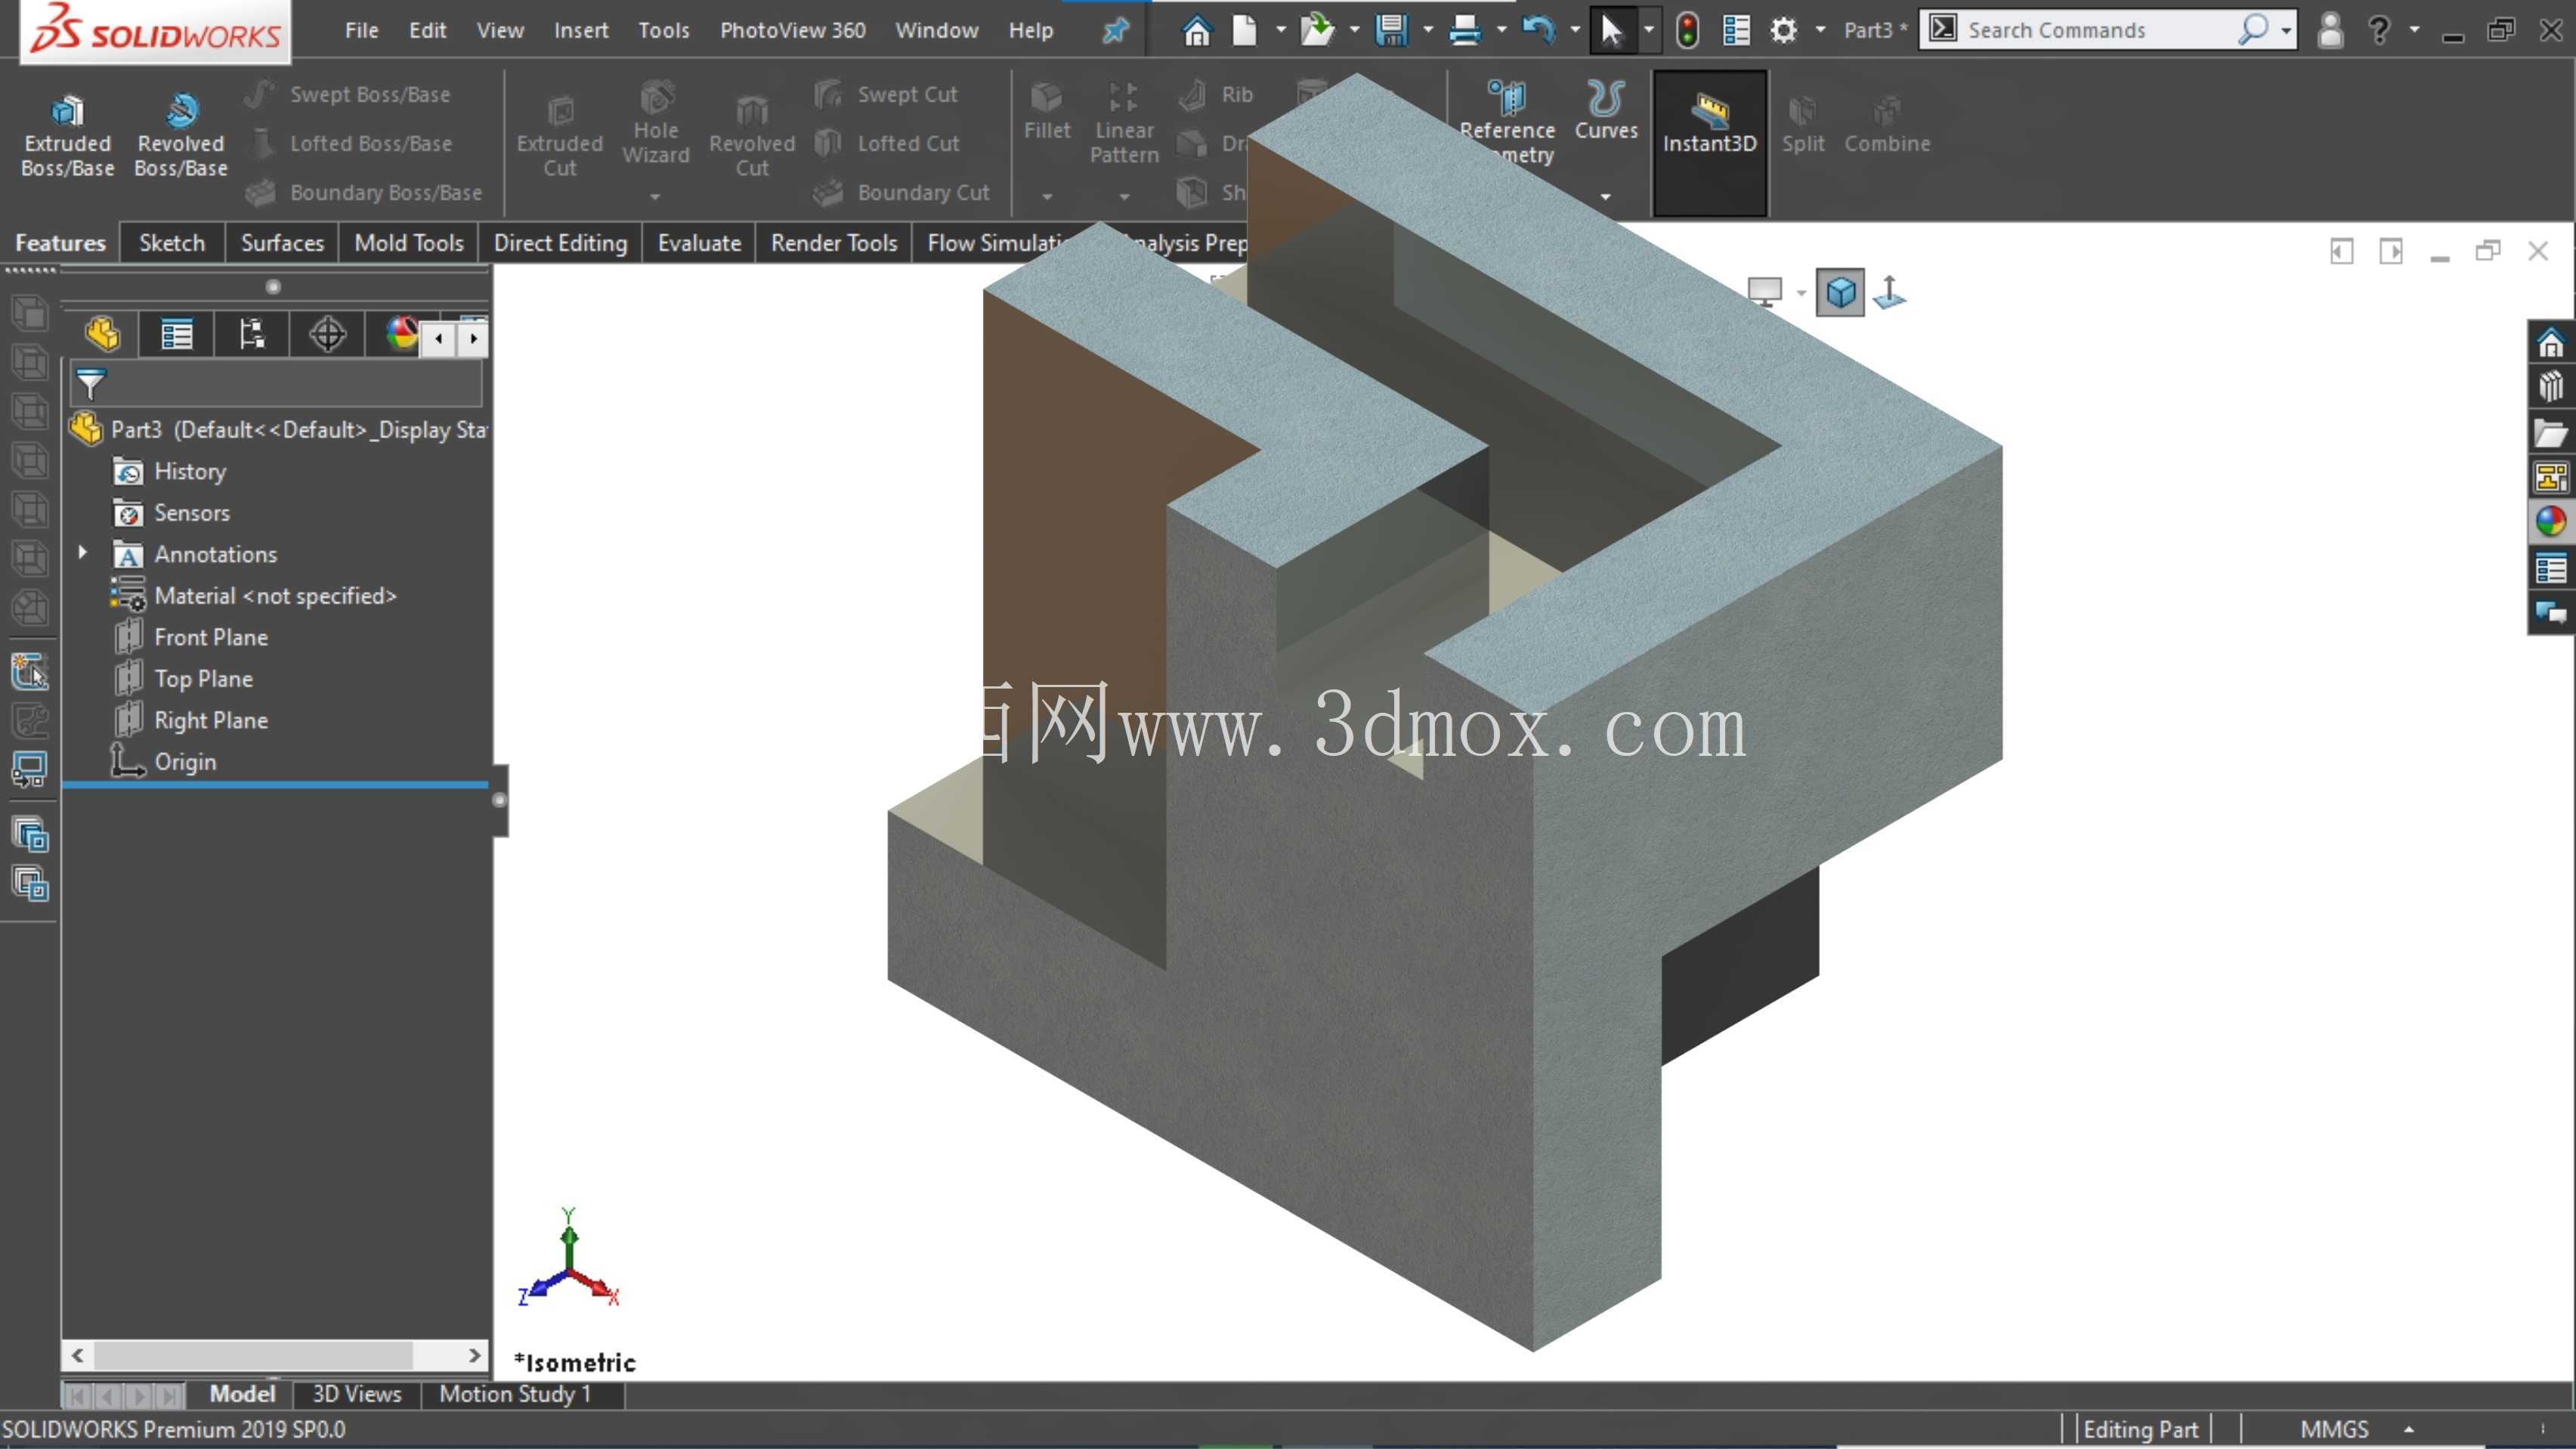2576x1449 pixels.
Task: Open the 3D Views tab
Action: [357, 1394]
